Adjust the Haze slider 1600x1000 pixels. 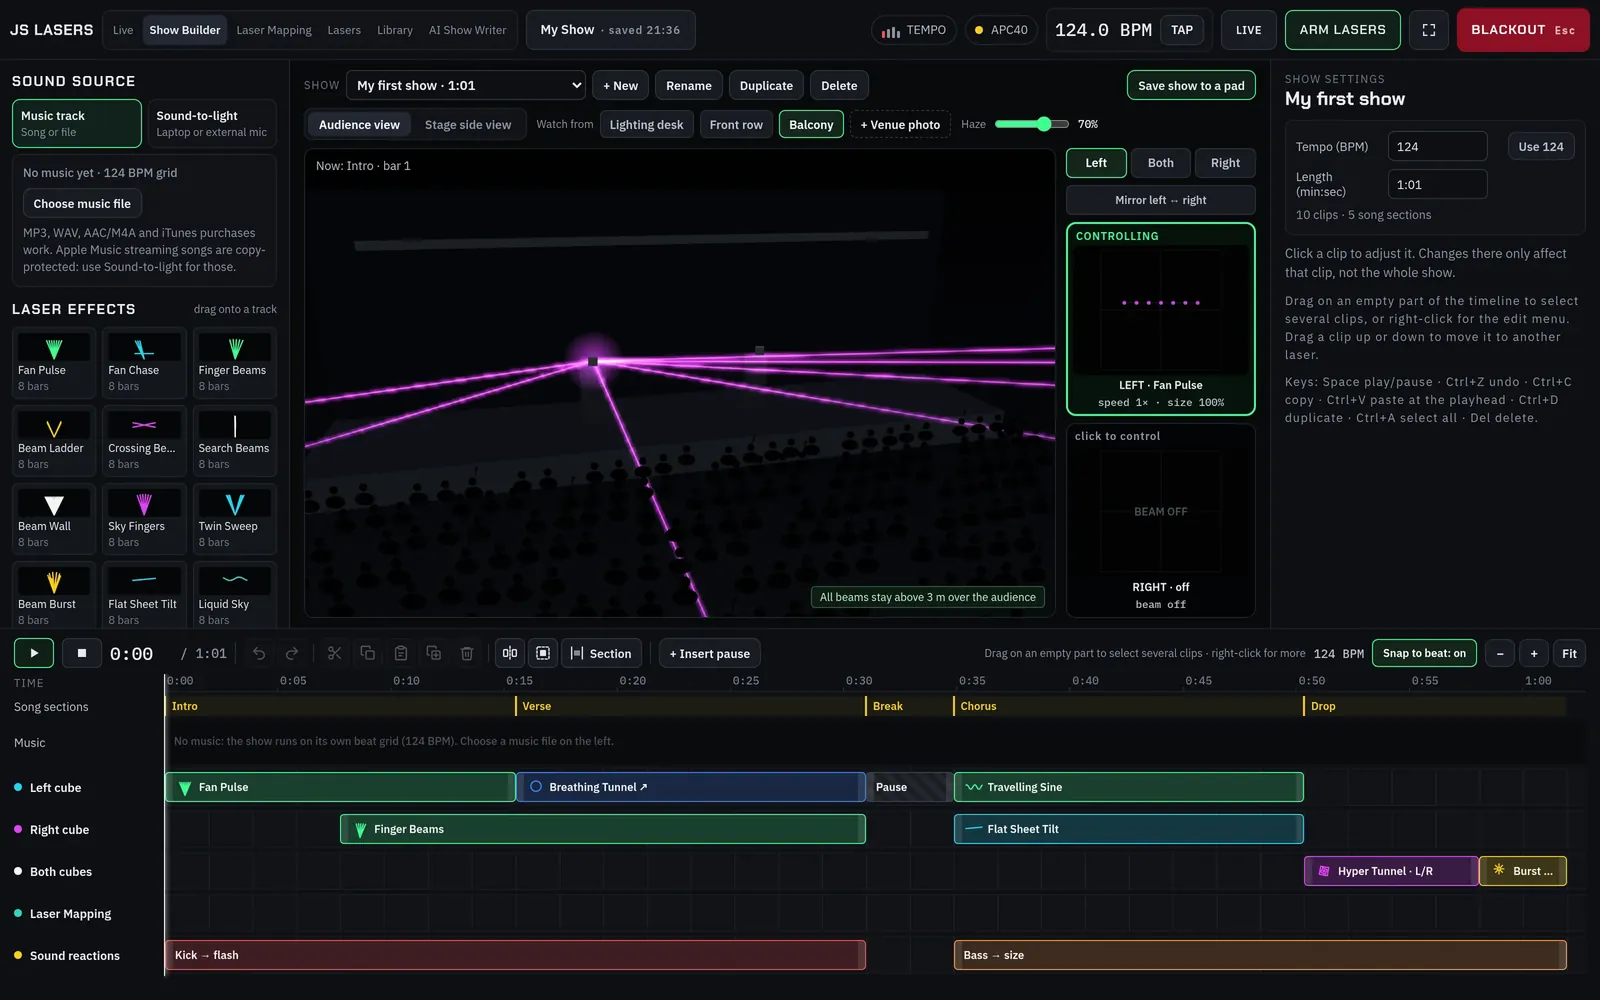click(x=1032, y=124)
